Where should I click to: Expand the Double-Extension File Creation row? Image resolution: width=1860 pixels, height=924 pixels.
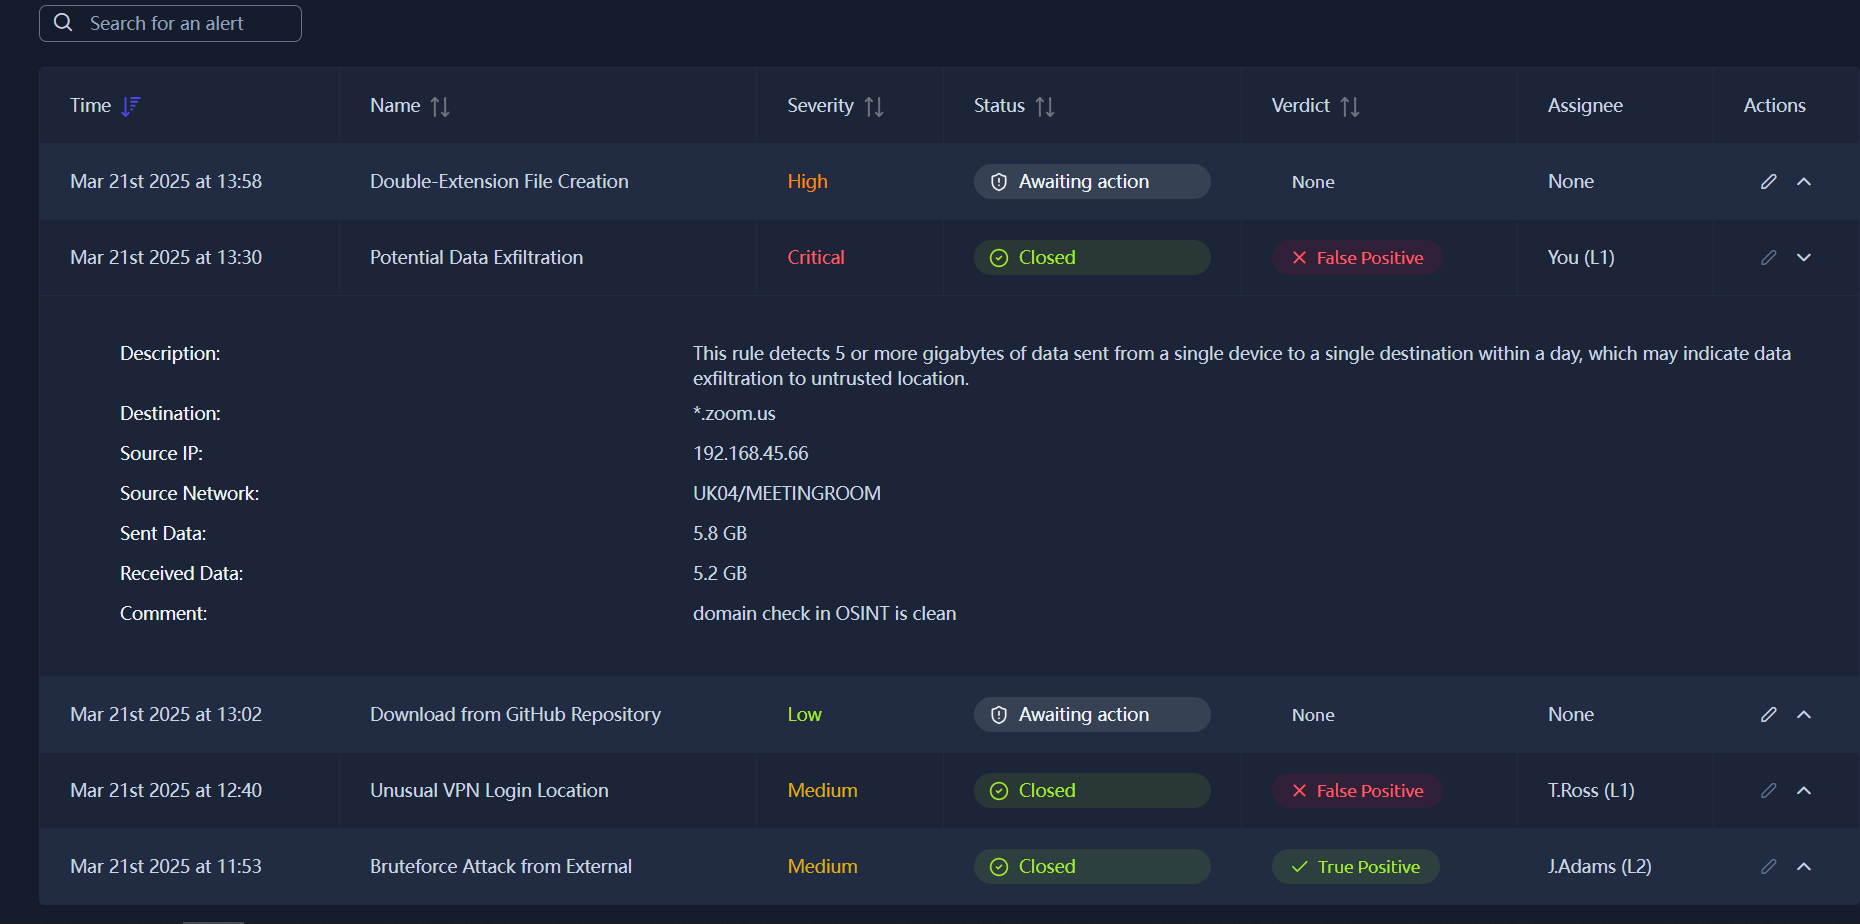click(x=1804, y=181)
